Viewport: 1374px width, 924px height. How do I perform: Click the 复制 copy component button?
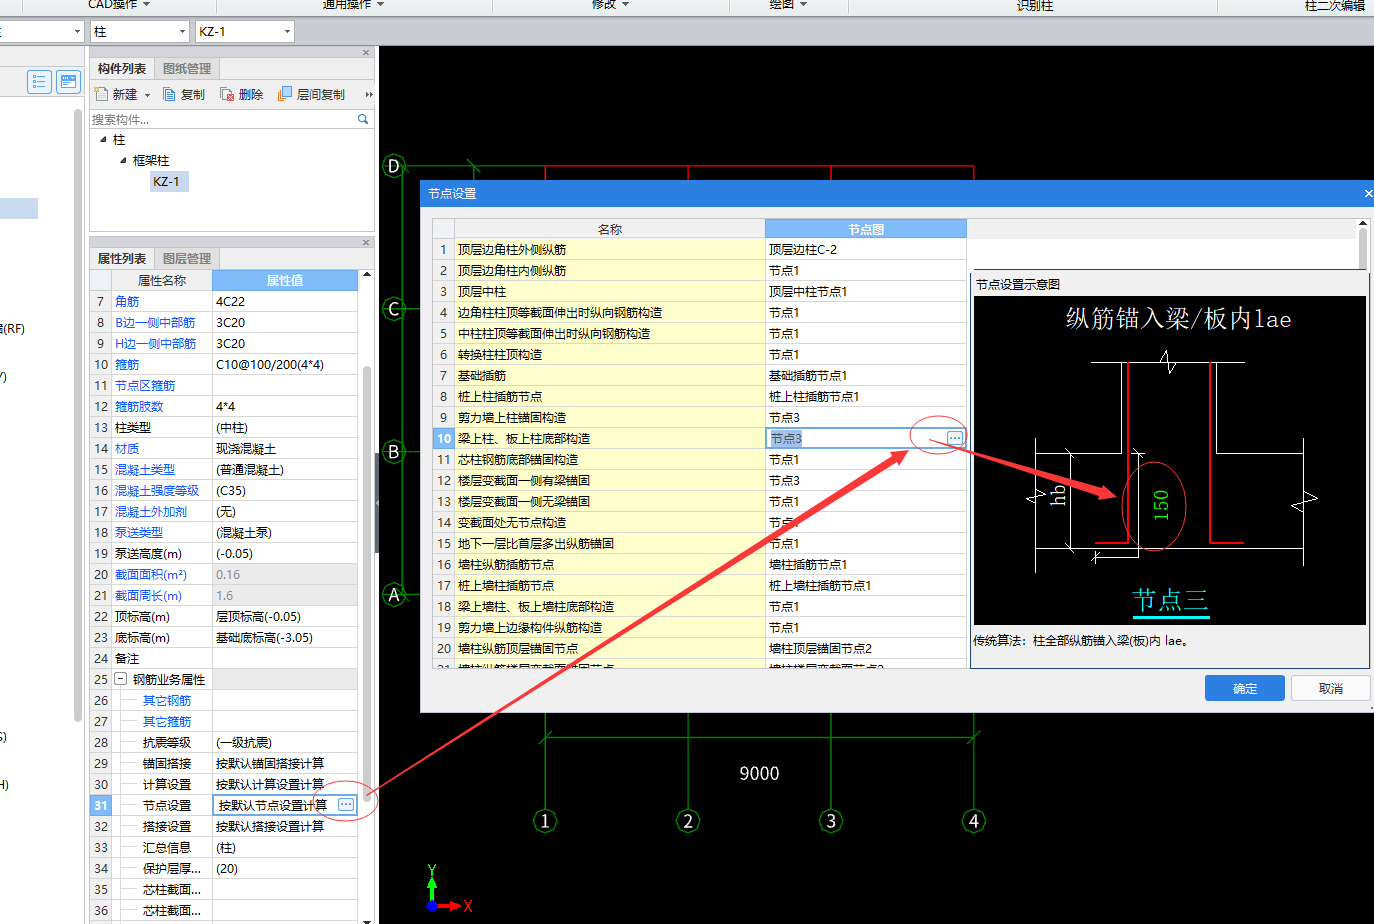point(184,94)
